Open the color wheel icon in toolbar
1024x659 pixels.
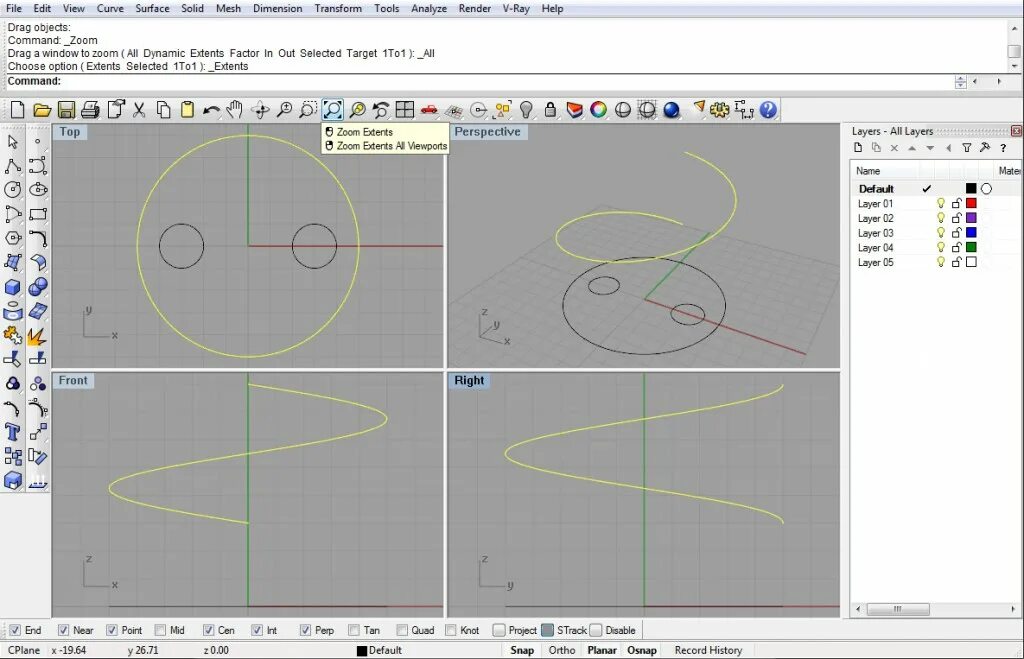598,110
